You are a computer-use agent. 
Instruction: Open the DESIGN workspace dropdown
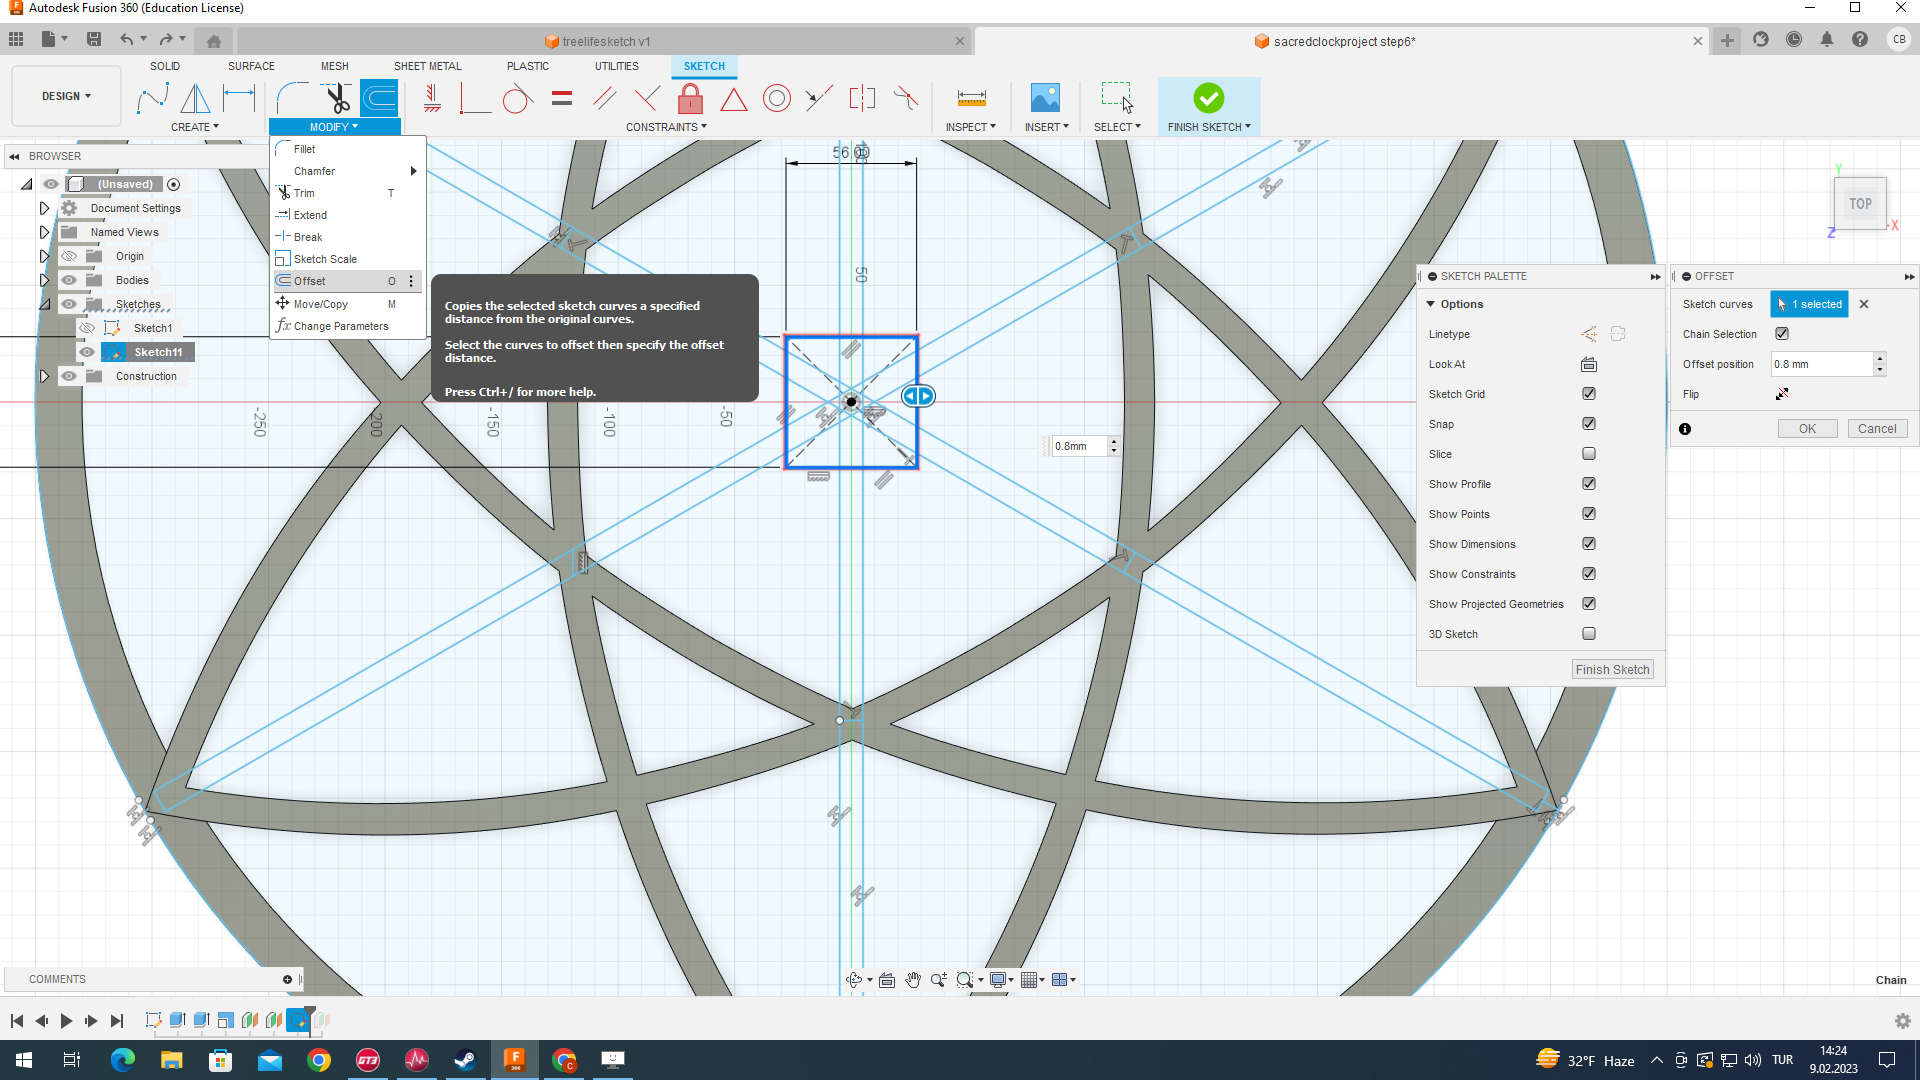tap(66, 96)
